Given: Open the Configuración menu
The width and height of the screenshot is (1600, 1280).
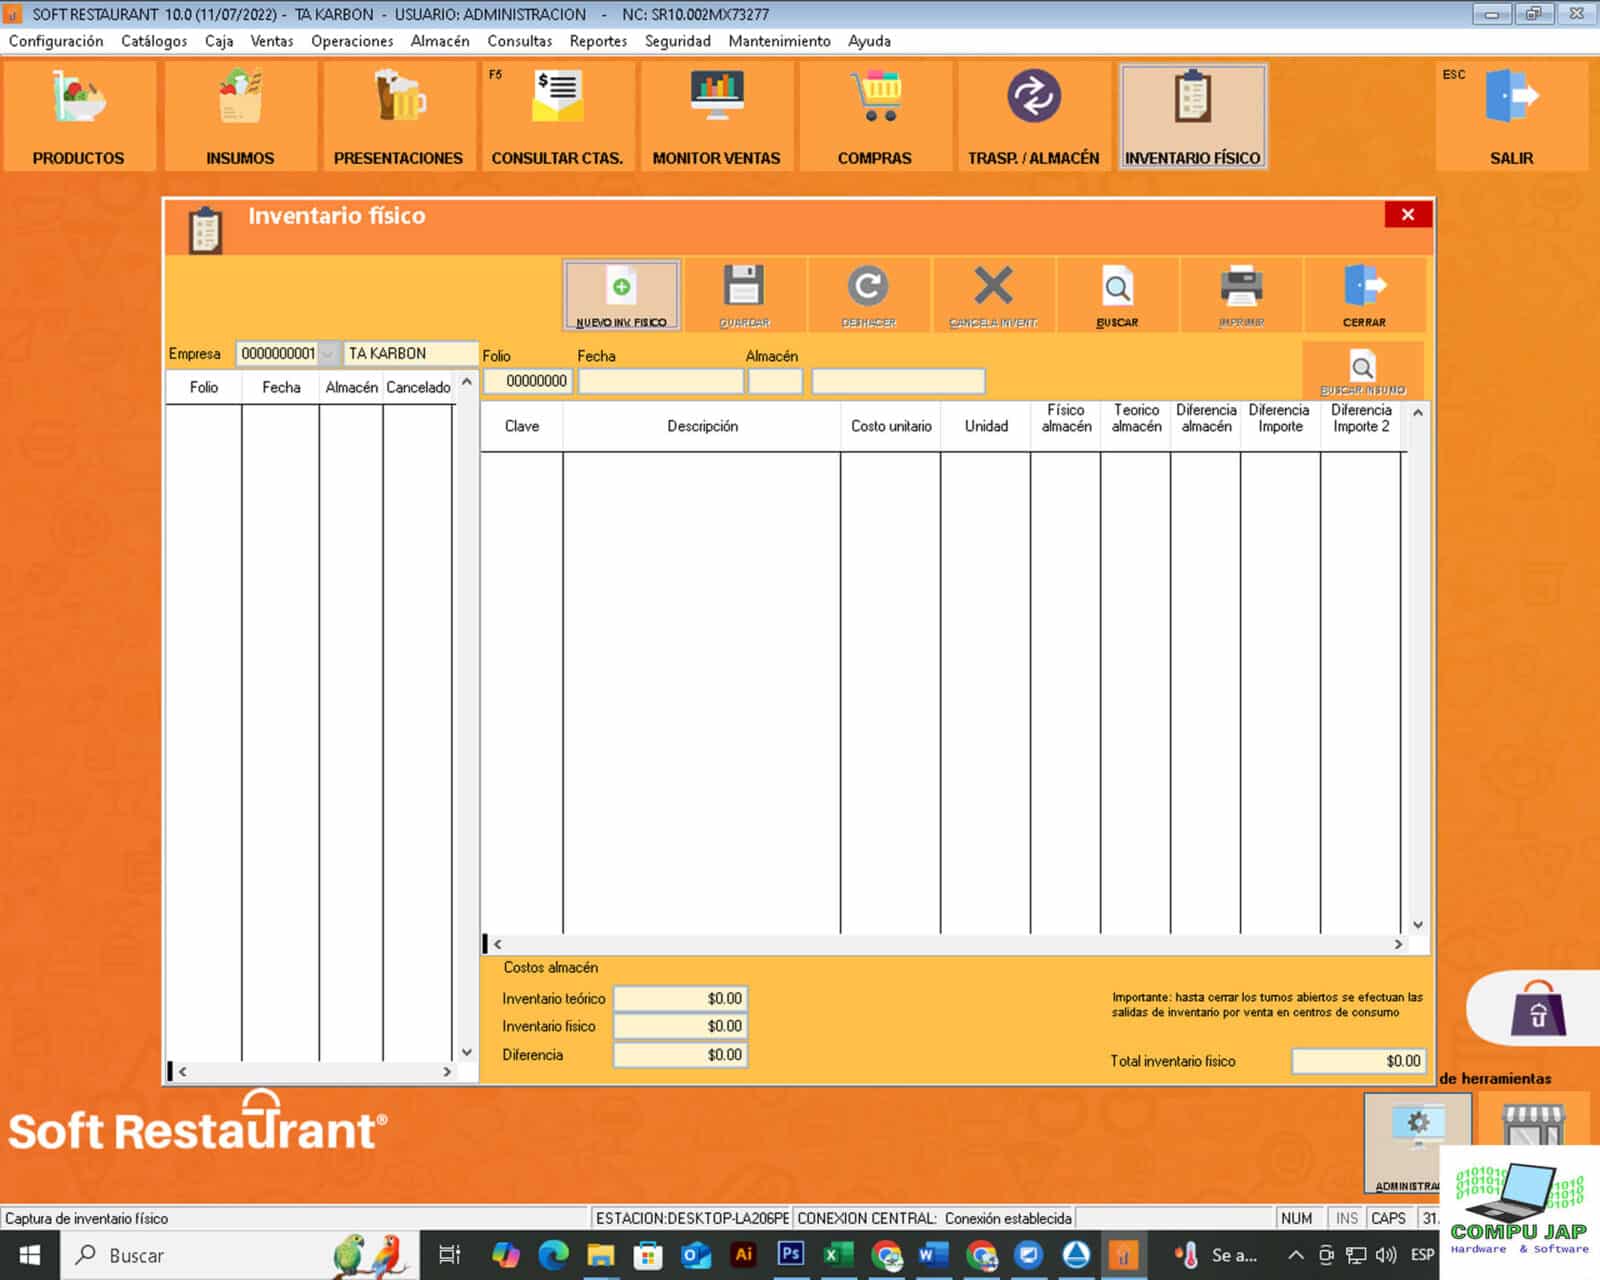Looking at the screenshot, I should (56, 41).
